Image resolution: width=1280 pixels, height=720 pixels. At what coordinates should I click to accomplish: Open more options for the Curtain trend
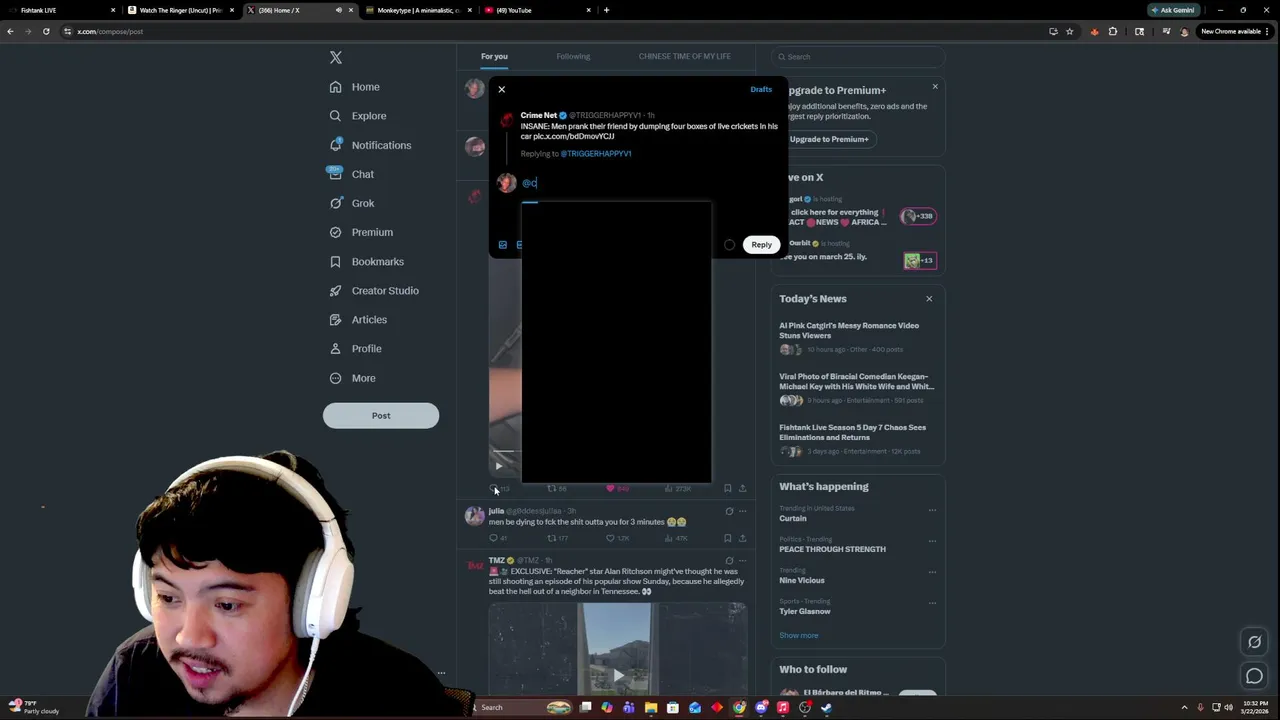[x=932, y=510]
